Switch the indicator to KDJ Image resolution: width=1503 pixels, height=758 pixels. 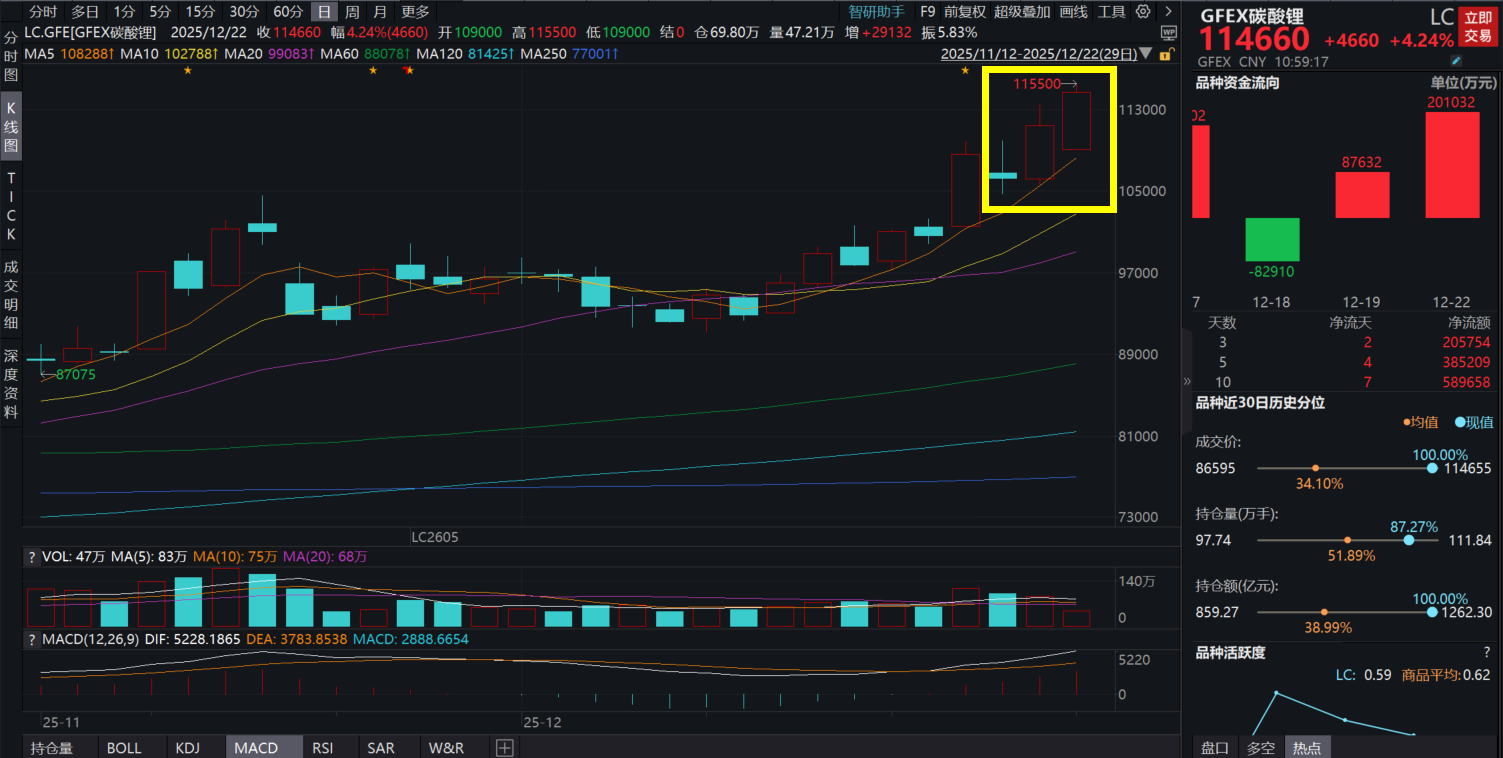coord(188,748)
